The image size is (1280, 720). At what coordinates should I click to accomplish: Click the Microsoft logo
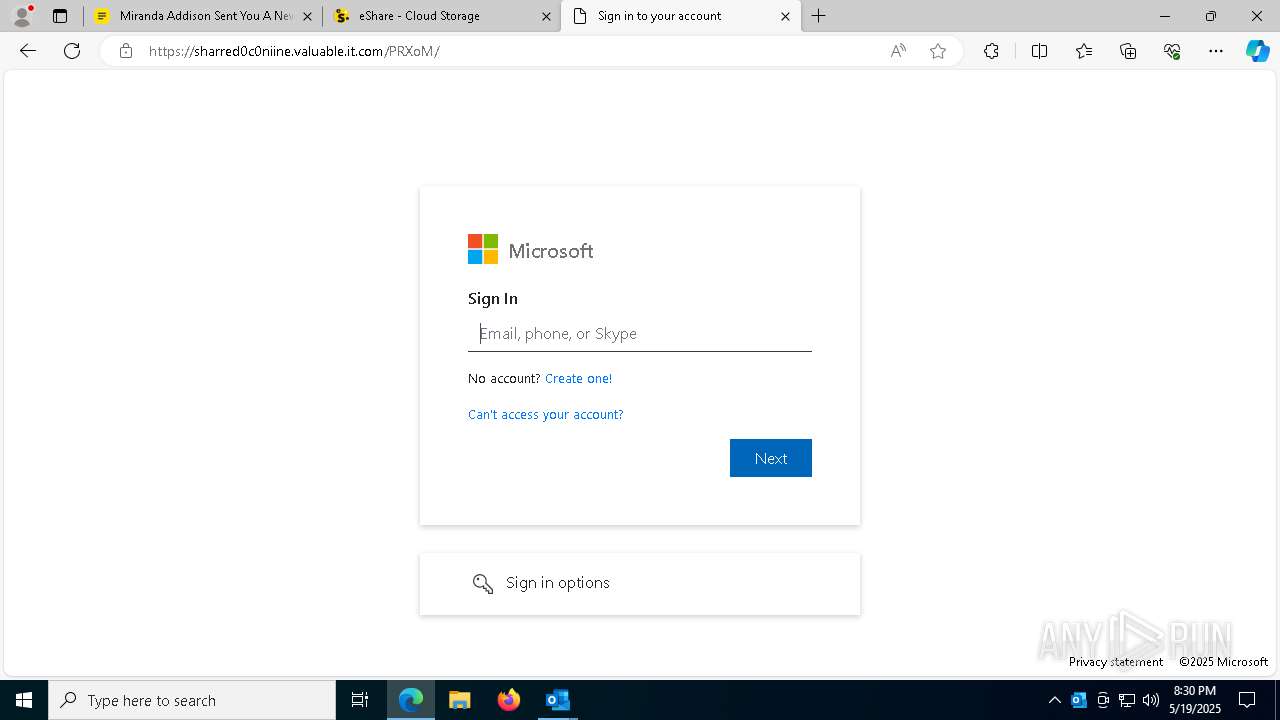pos(530,250)
